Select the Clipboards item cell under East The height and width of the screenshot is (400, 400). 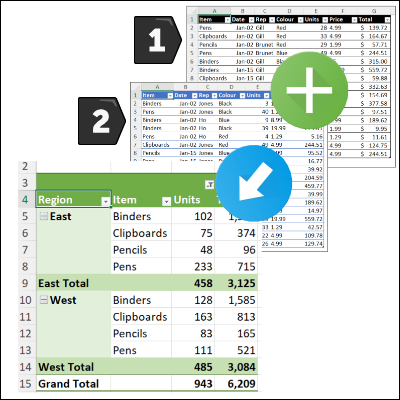(x=140, y=233)
